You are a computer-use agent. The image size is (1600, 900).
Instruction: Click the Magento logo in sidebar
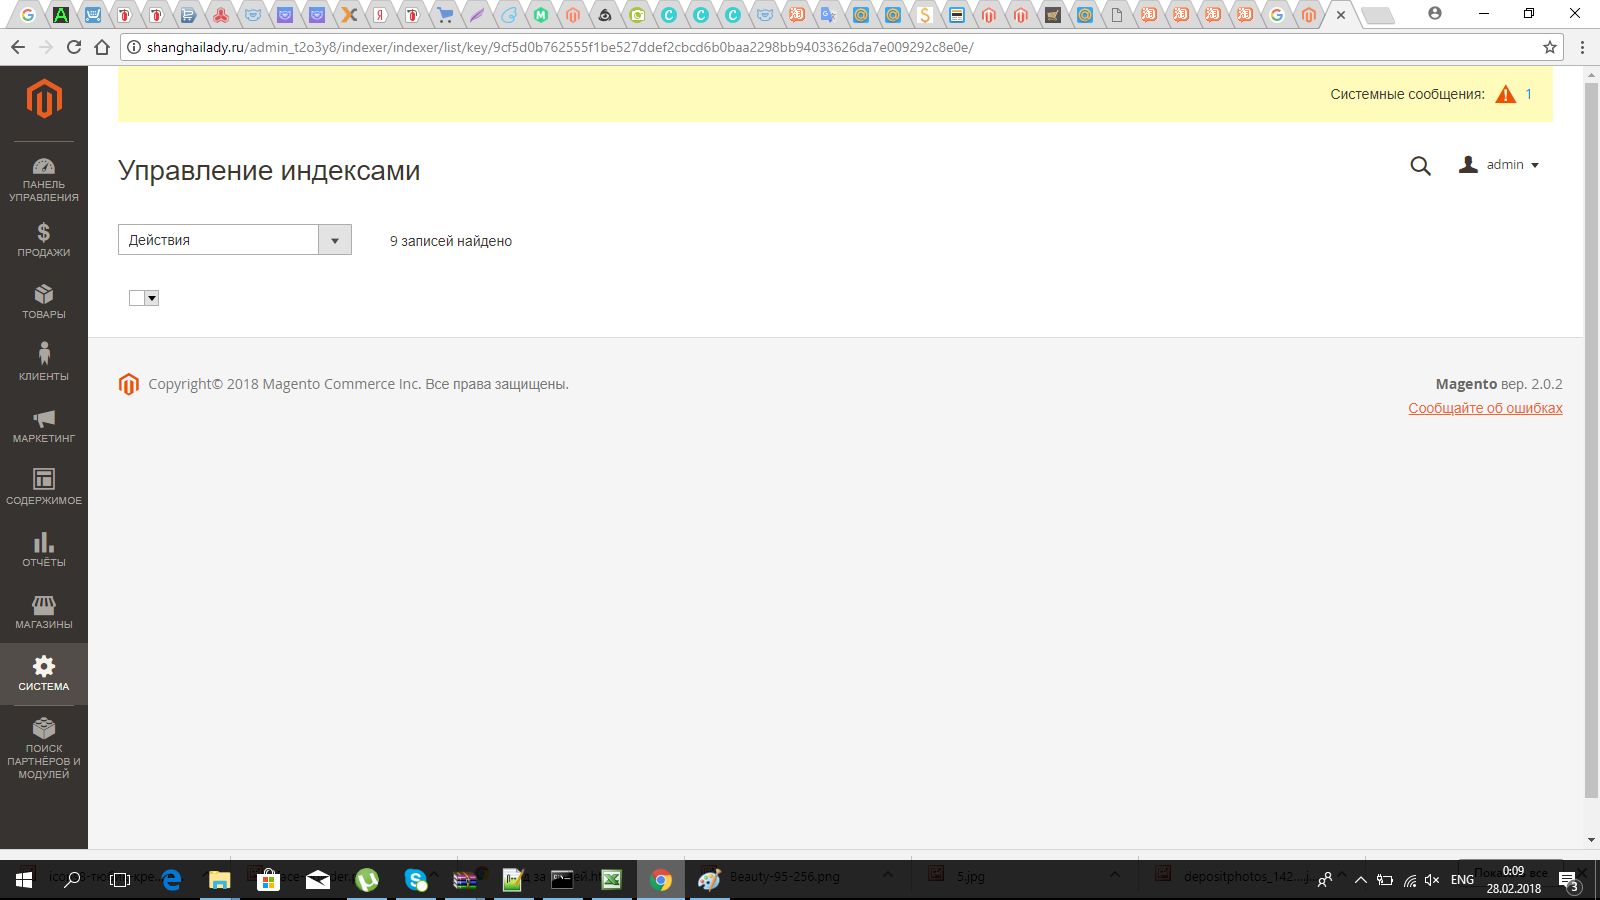[44, 98]
